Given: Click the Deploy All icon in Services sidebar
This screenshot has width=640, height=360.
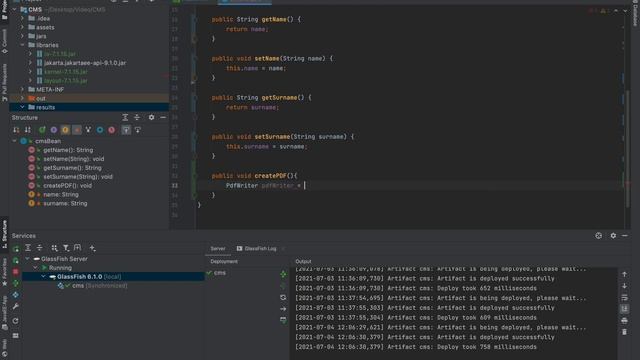Looking at the screenshot, I should click(16, 283).
